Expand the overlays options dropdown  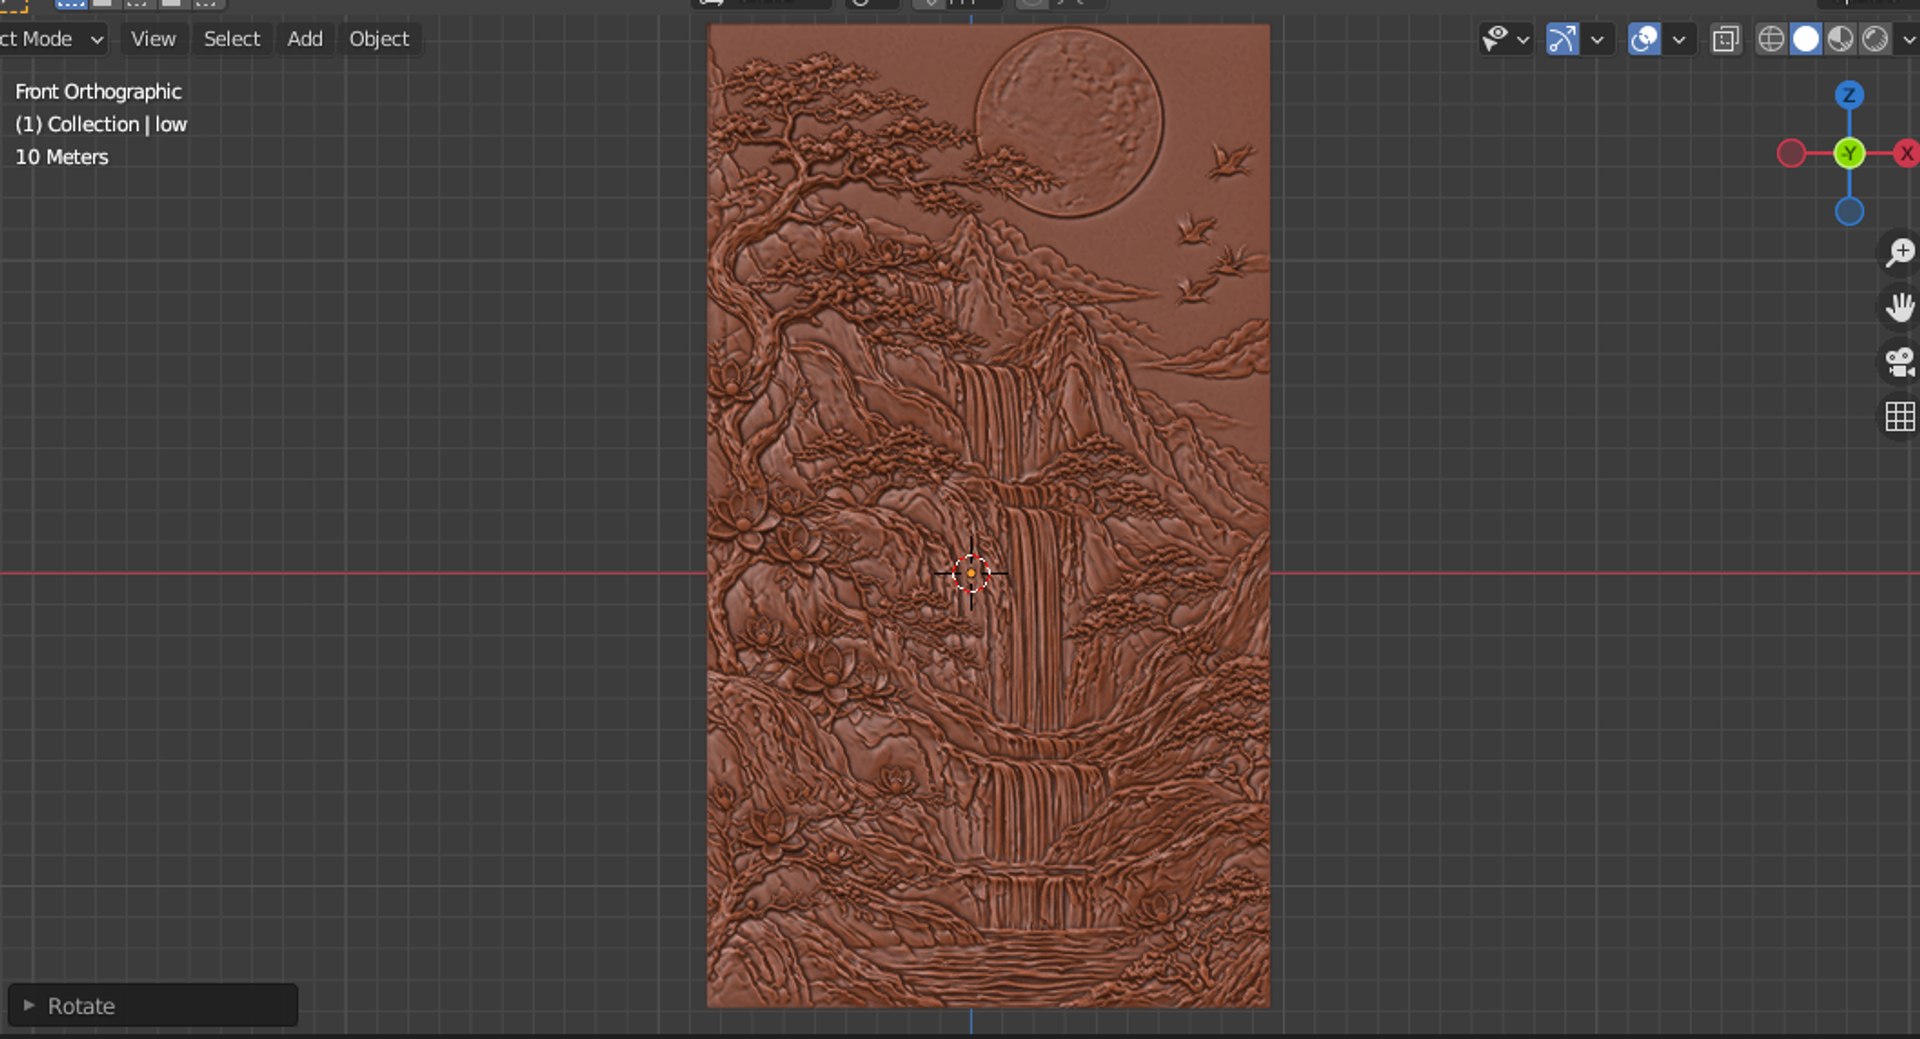[x=1679, y=39]
